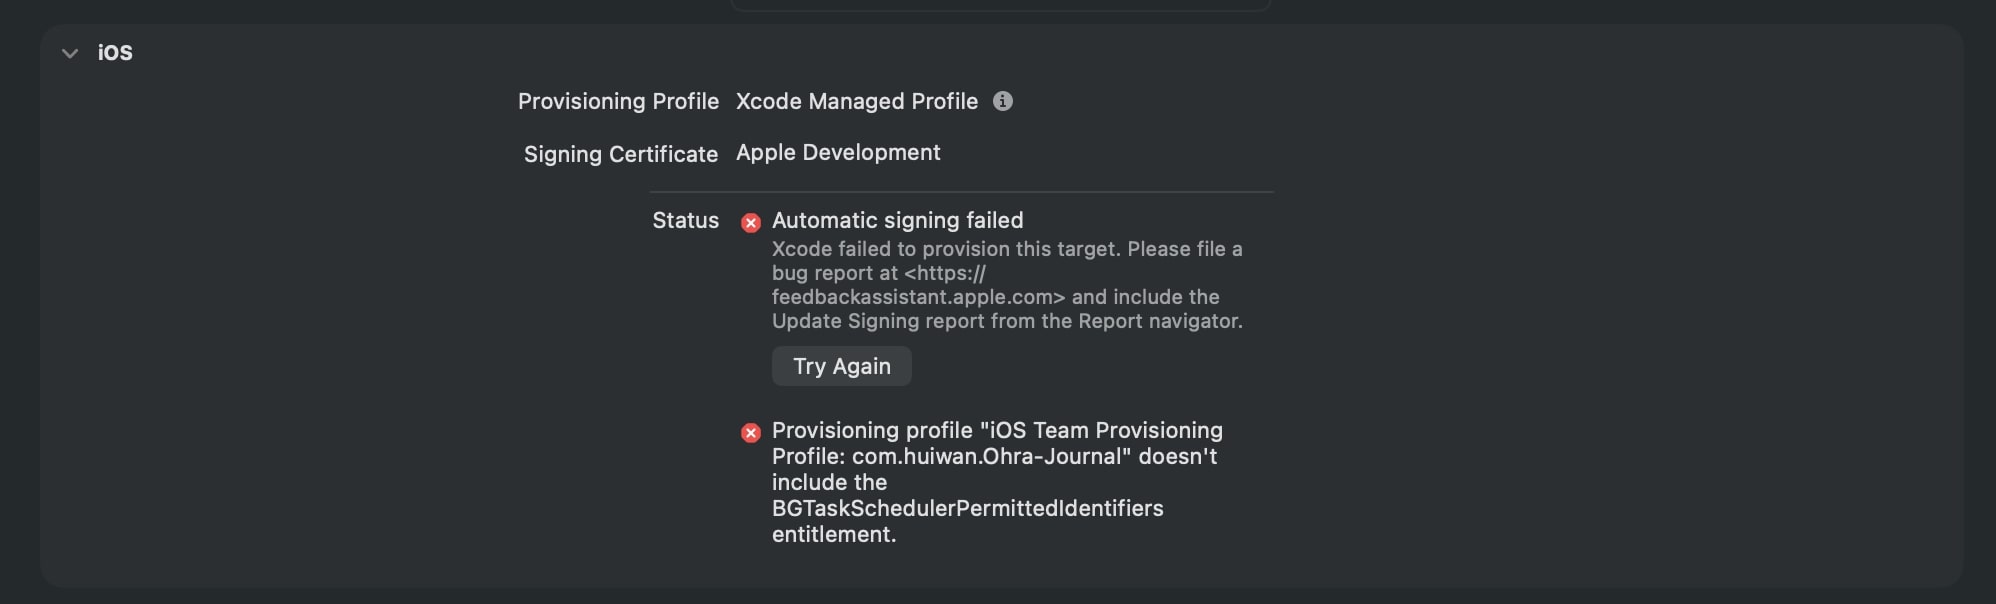Click error icon next to Automatic signing failed
This screenshot has height=604, width=1996.
pyautogui.click(x=751, y=223)
